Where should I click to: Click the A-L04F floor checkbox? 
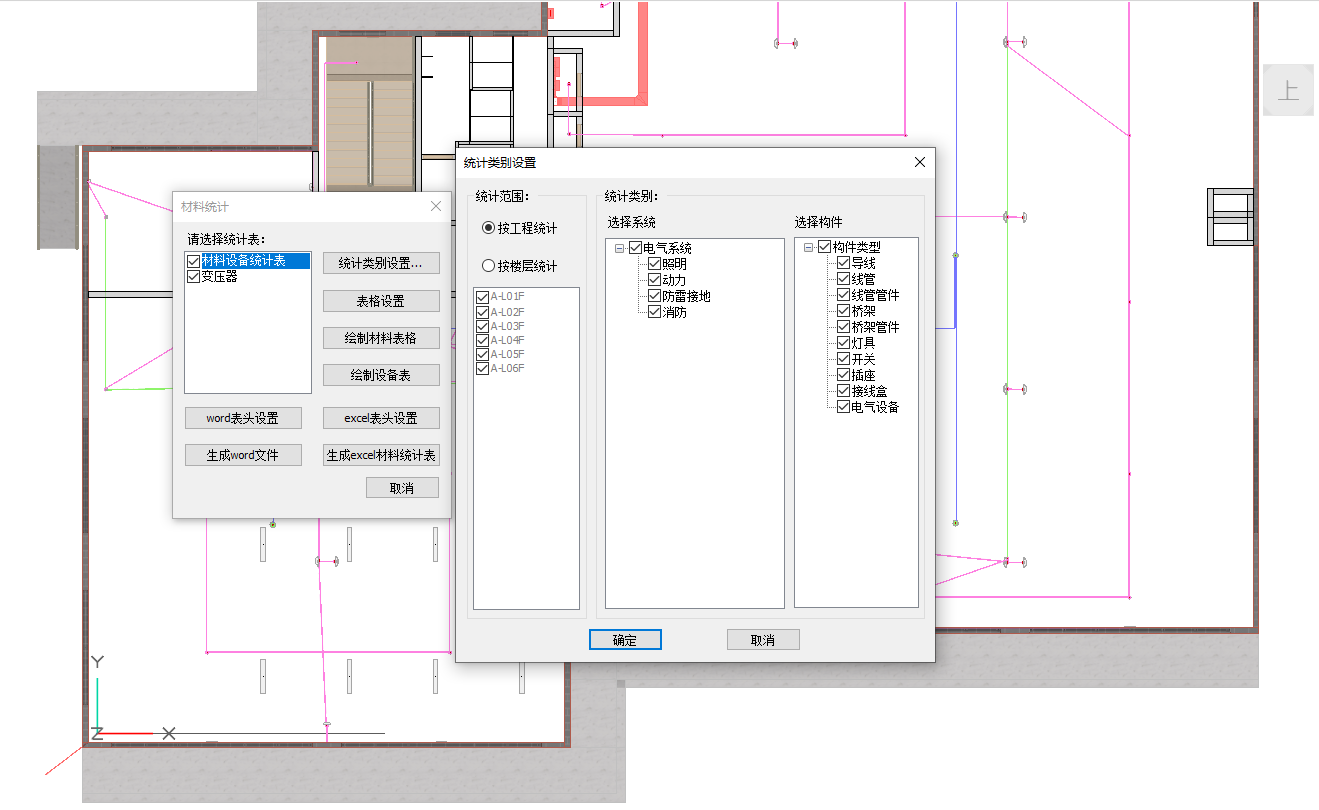[483, 340]
